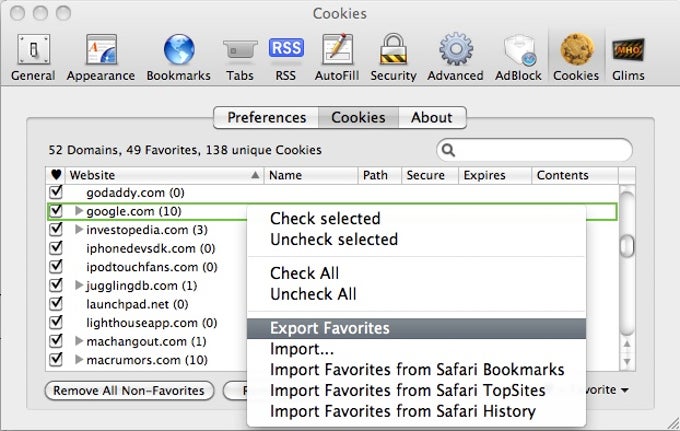Open the Glims preferences pane
Viewport: 680px width, 431px height.
[x=628, y=56]
